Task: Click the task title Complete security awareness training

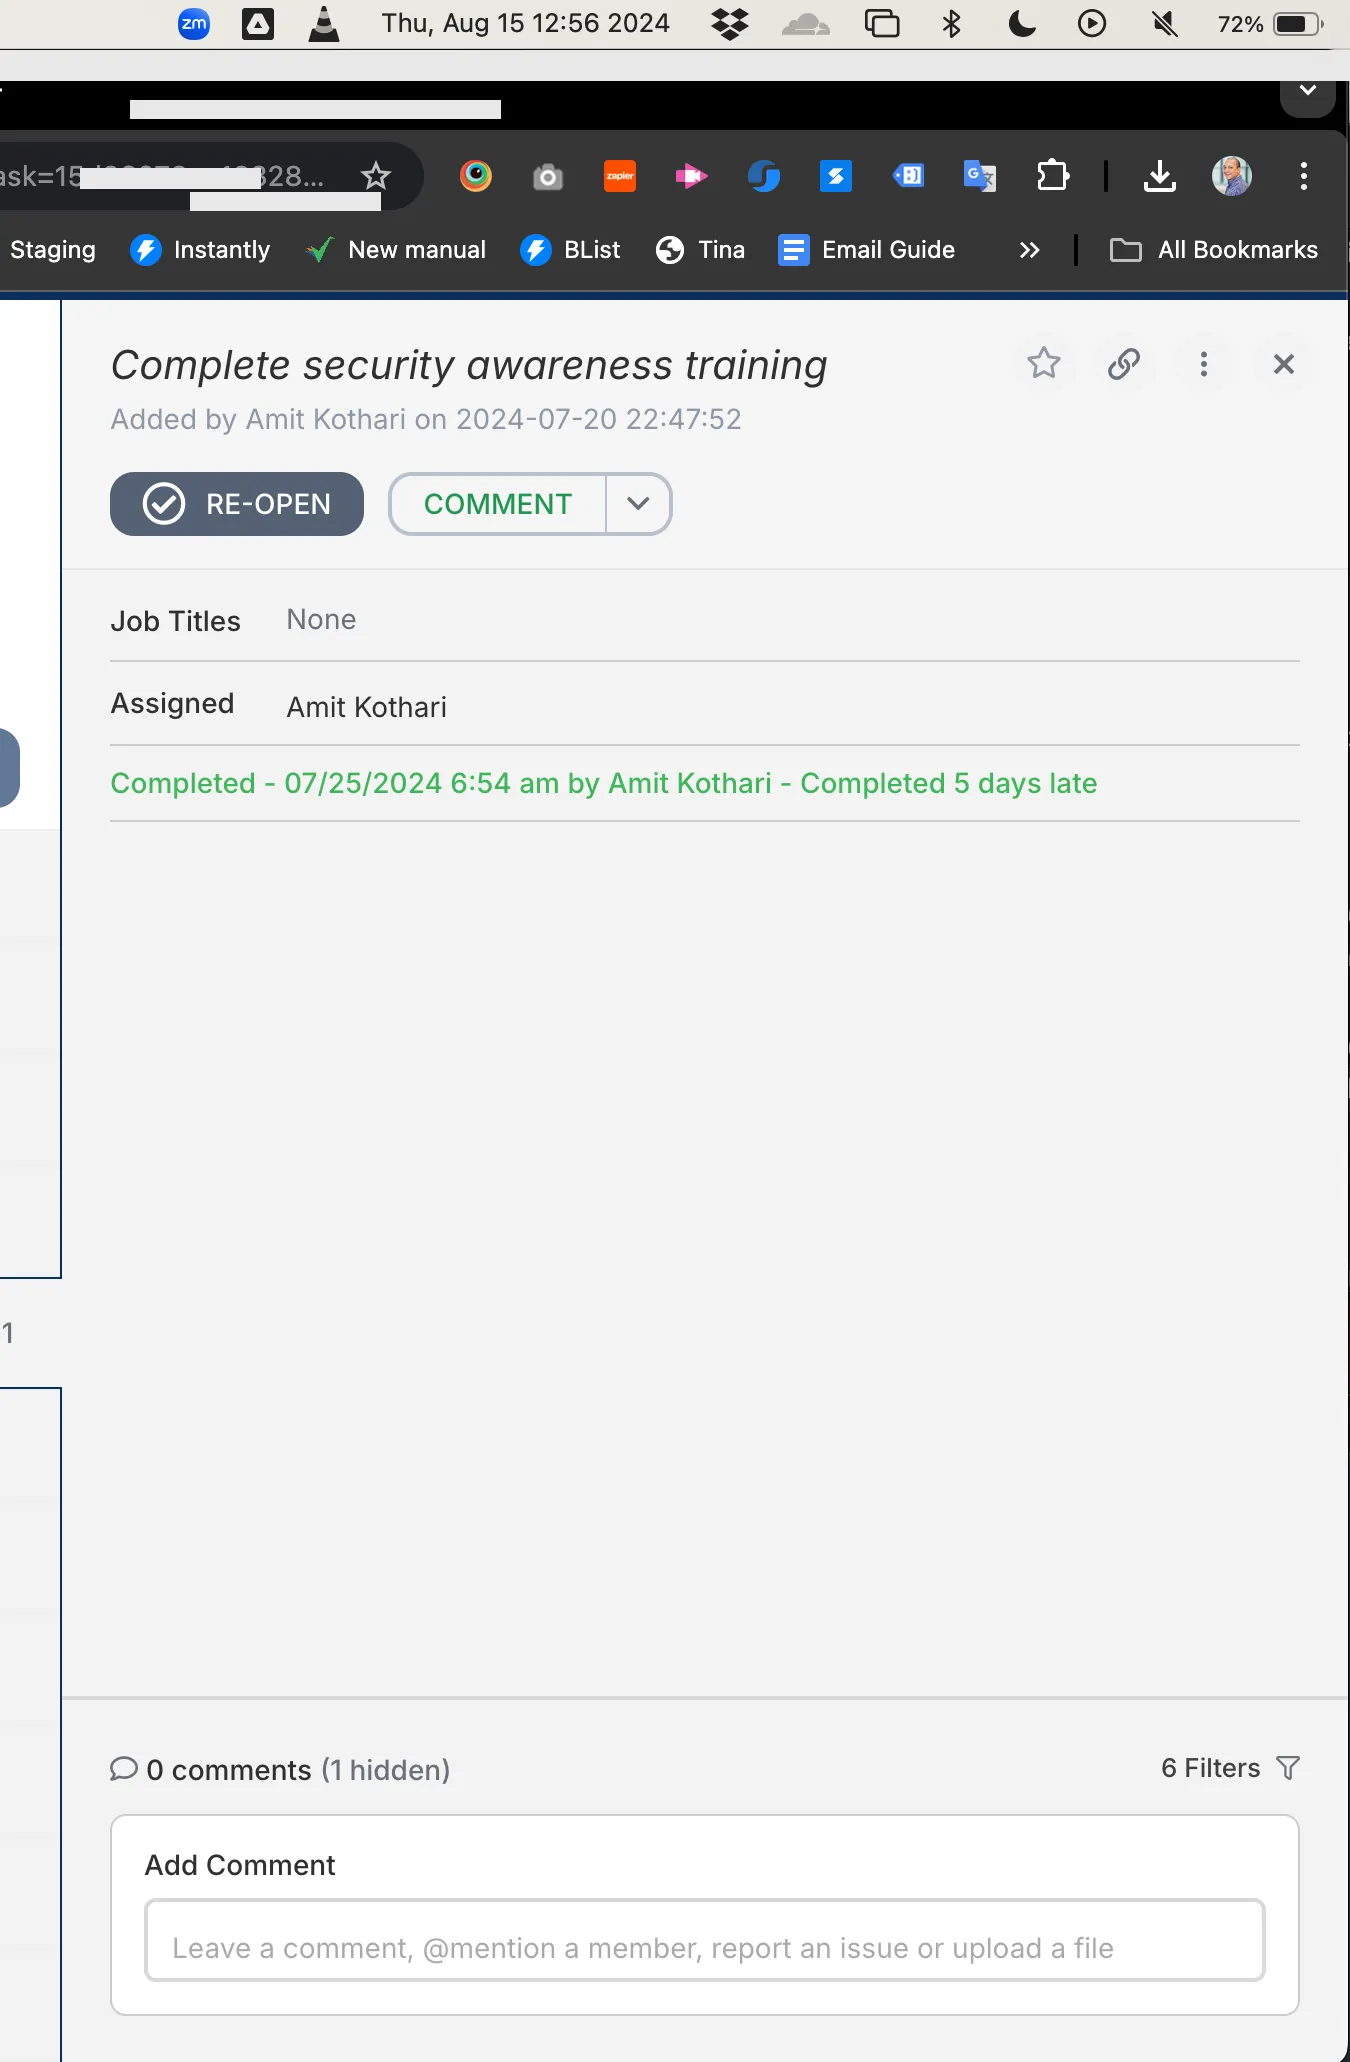Action: [x=469, y=365]
